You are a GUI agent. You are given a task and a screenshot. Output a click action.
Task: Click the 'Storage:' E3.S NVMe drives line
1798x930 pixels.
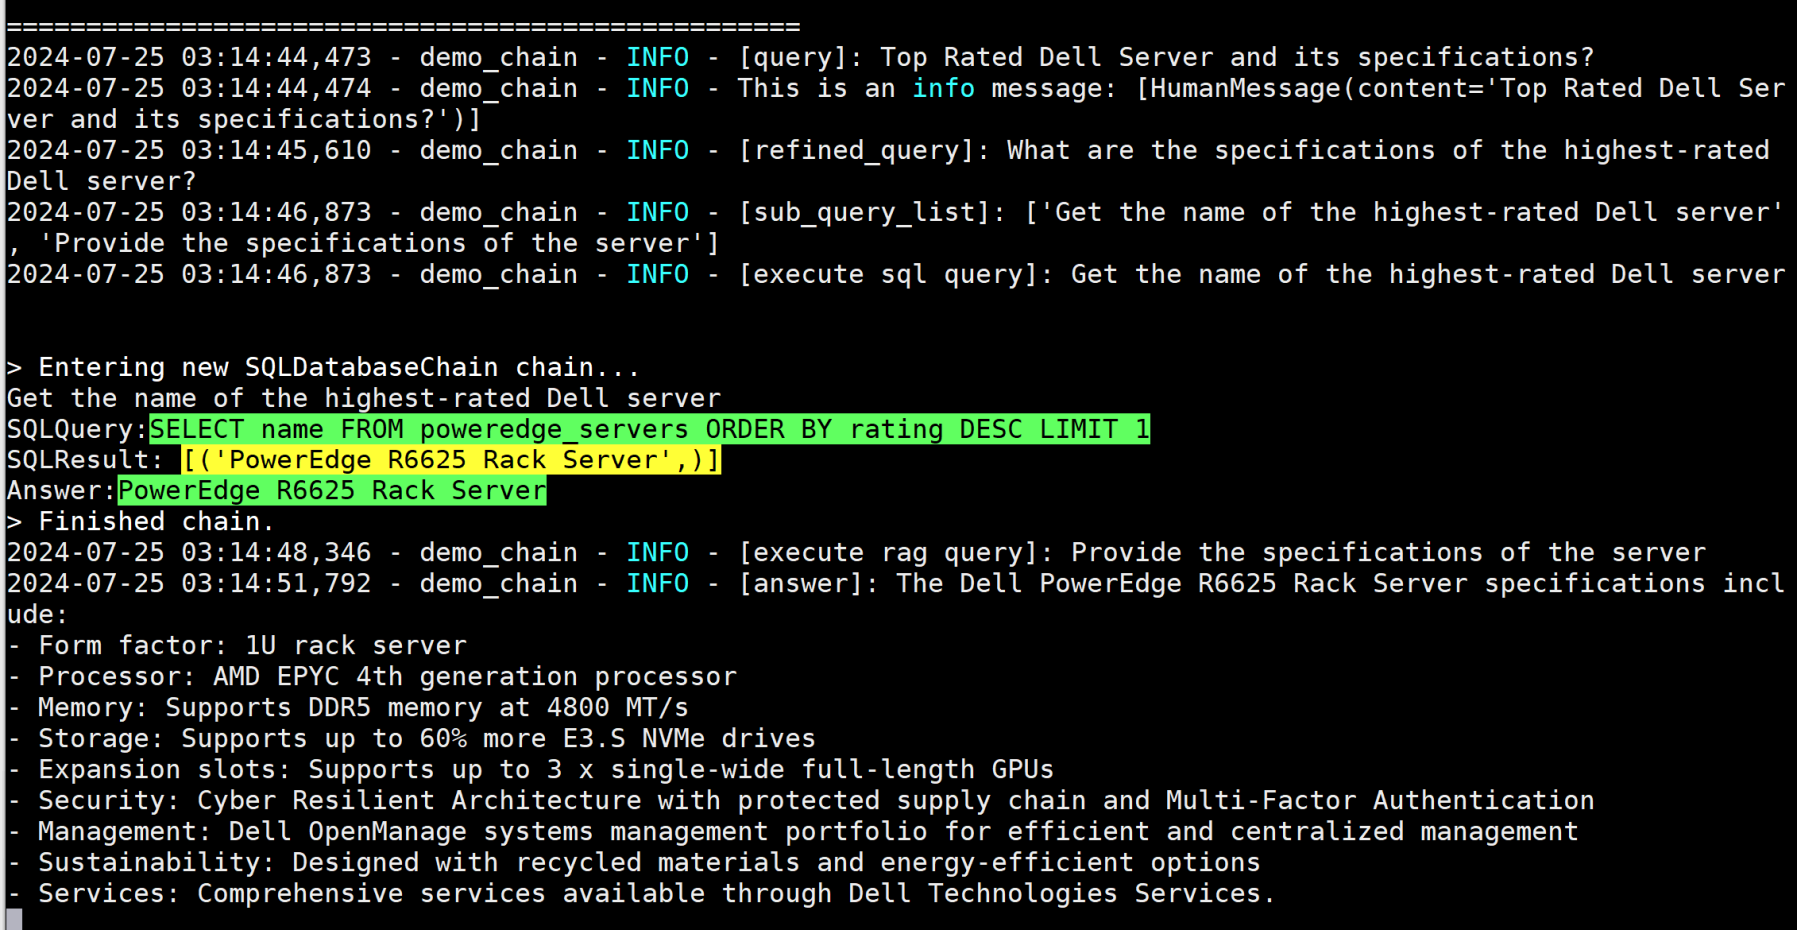411,739
